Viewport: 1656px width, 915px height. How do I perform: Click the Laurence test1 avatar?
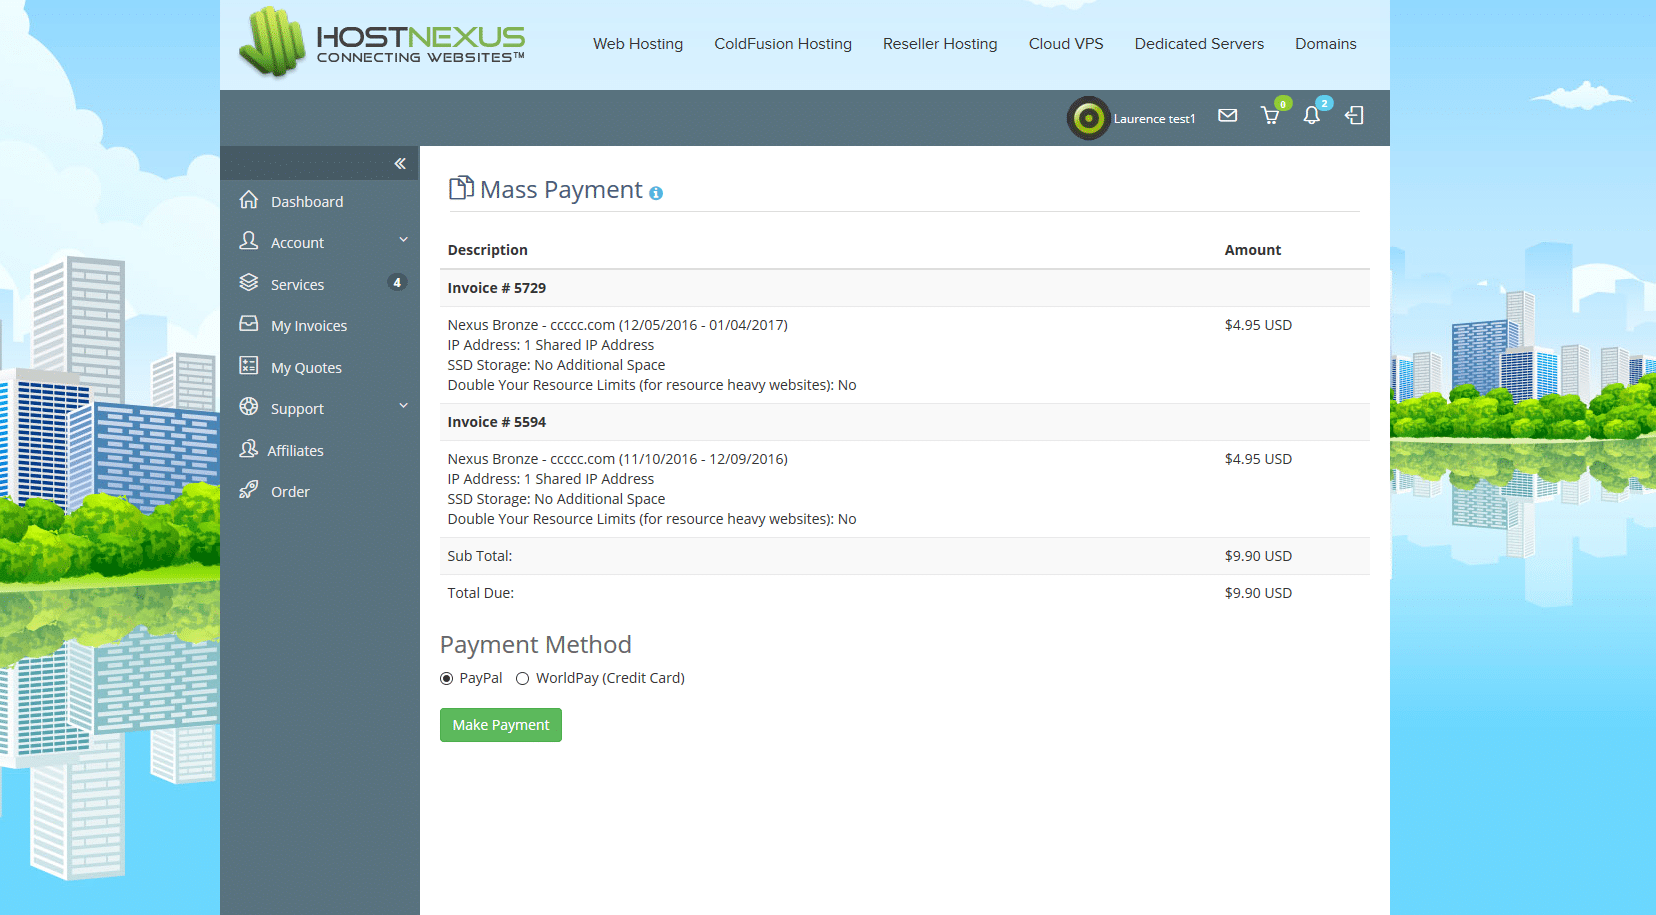point(1088,118)
